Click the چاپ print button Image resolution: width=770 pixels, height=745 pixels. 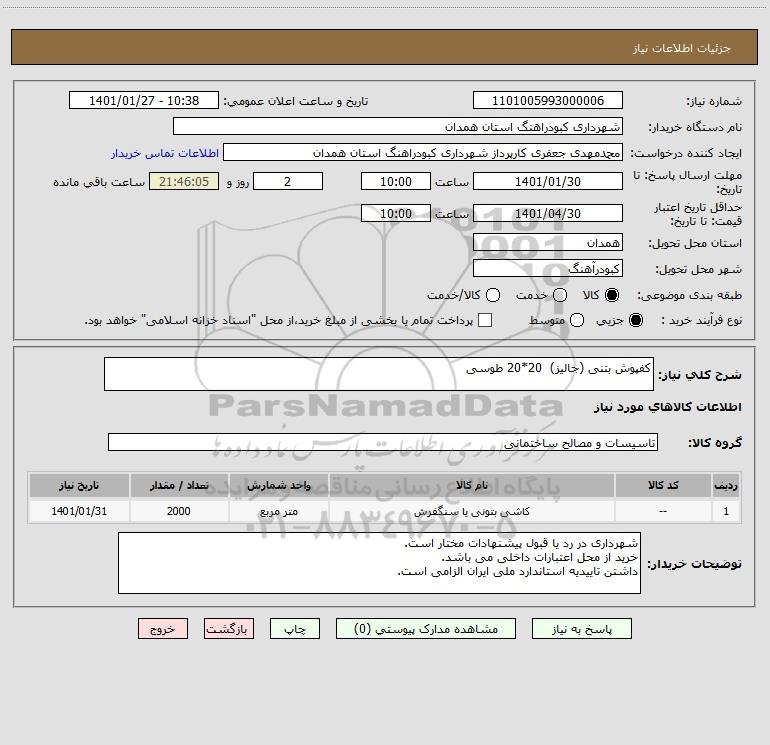click(x=295, y=629)
